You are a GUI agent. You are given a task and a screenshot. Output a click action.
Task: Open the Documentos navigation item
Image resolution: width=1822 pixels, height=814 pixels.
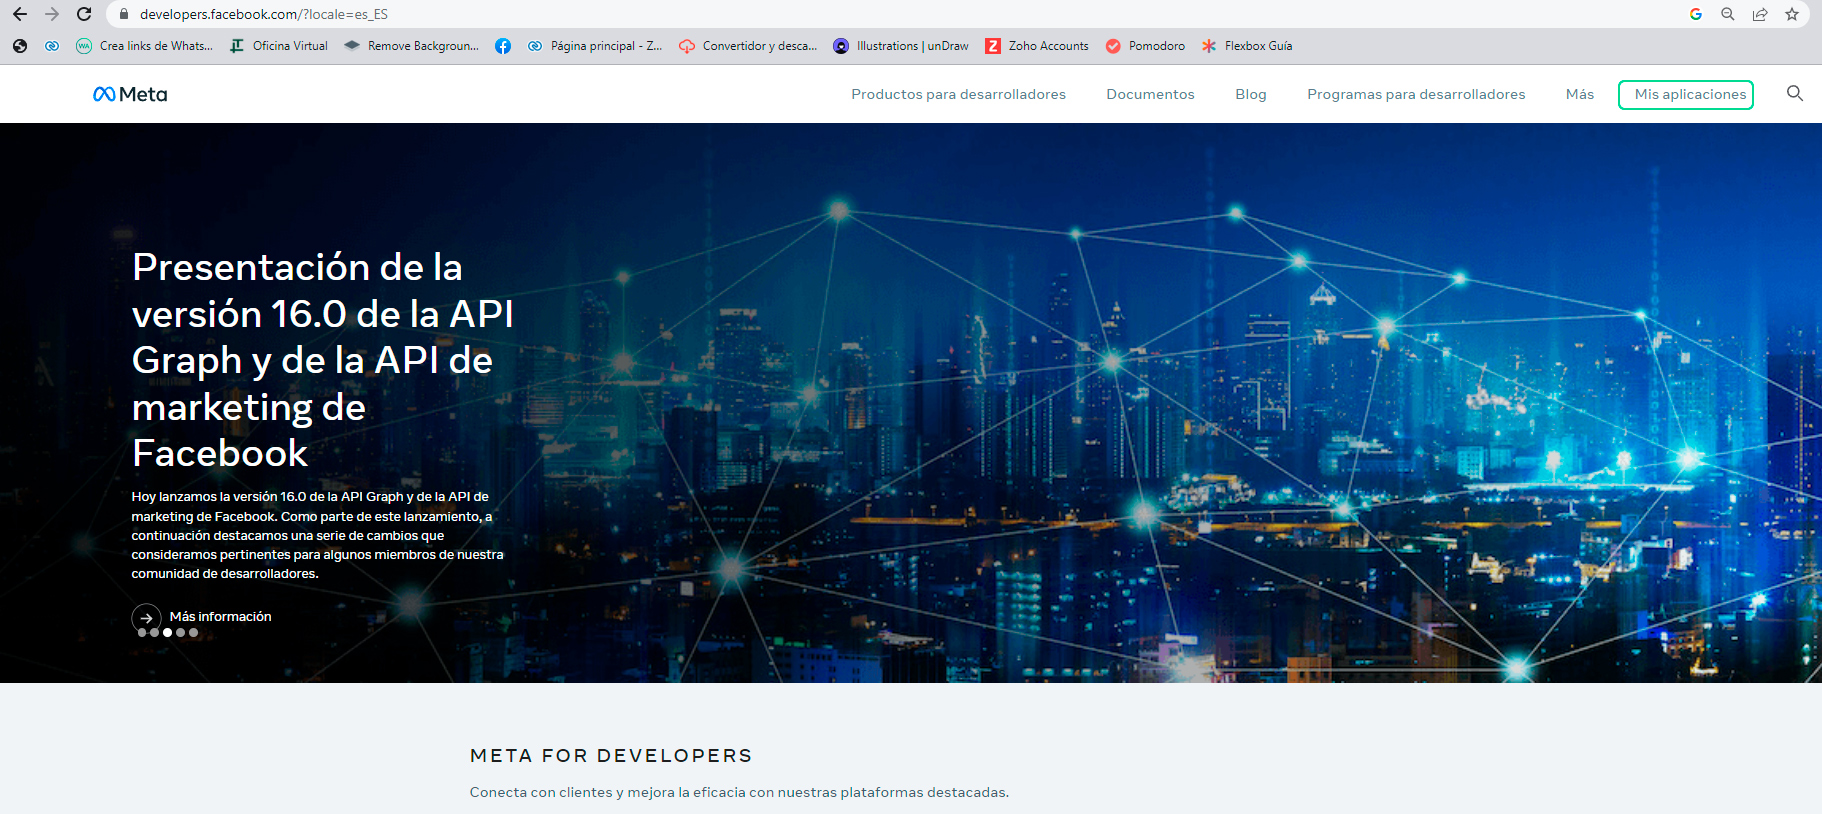click(x=1150, y=94)
